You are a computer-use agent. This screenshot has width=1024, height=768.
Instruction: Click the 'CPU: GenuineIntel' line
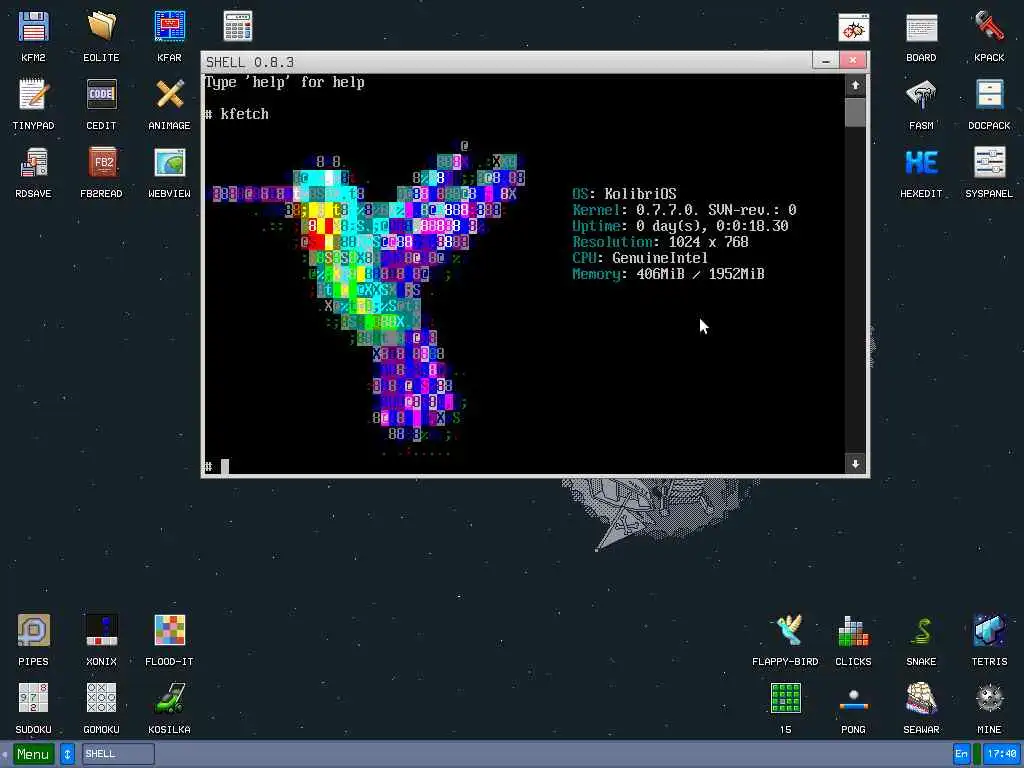[x=640, y=258]
